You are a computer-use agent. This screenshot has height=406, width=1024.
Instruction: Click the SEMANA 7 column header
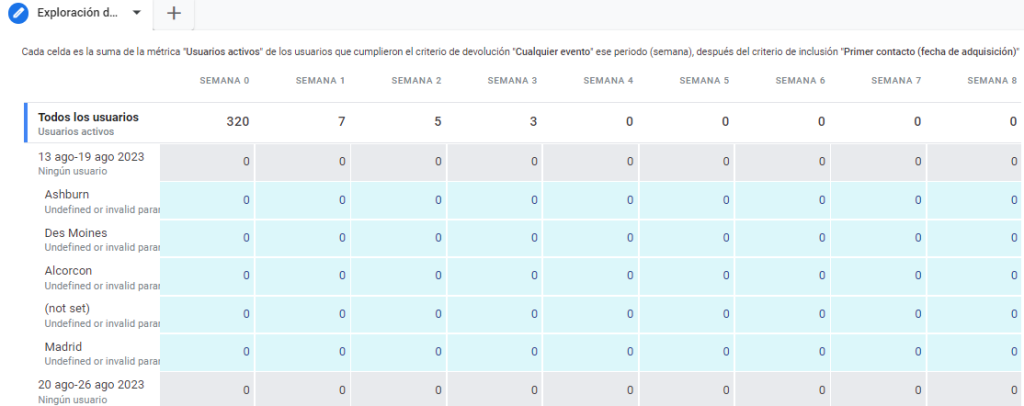[x=896, y=80]
